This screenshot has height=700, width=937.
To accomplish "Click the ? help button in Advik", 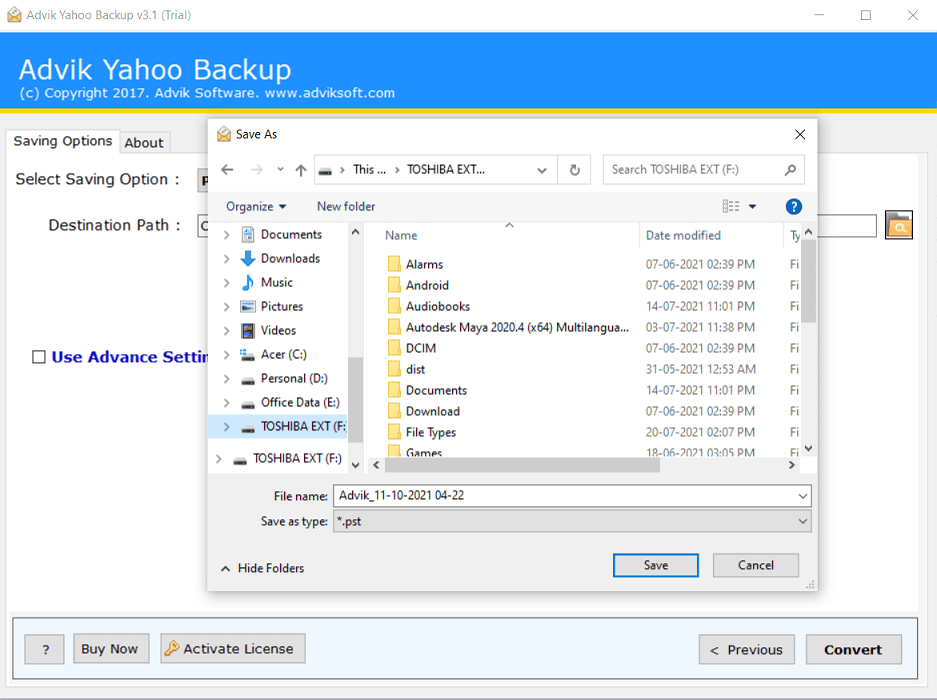I will 45,649.
